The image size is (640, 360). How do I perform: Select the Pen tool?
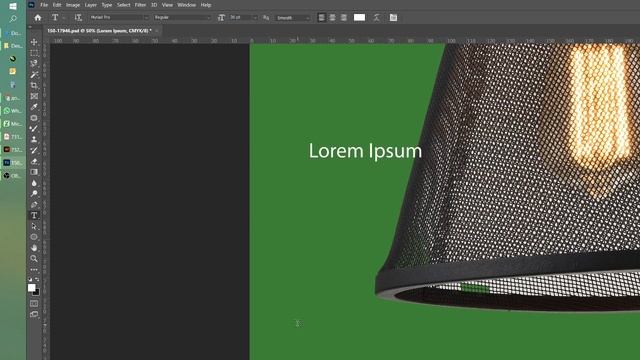(x=34, y=204)
